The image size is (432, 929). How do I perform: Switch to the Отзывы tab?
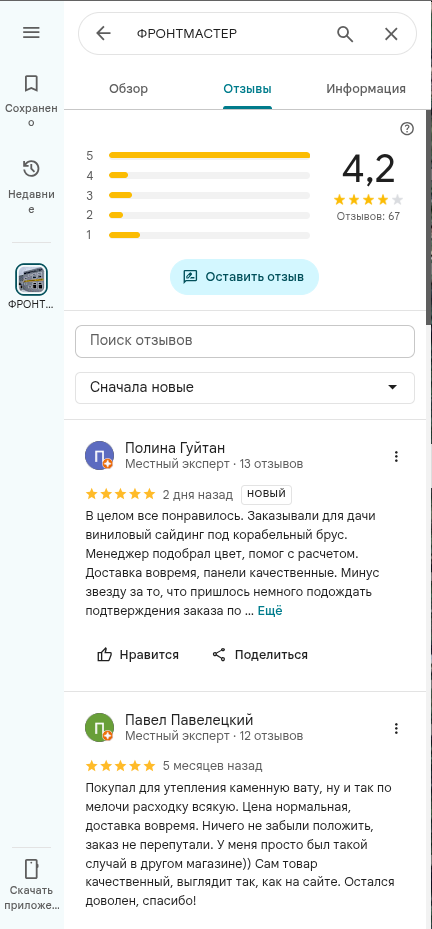point(247,89)
